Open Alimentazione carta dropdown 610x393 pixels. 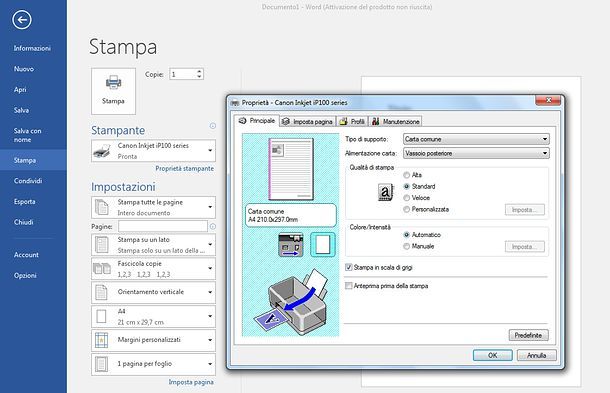point(476,153)
